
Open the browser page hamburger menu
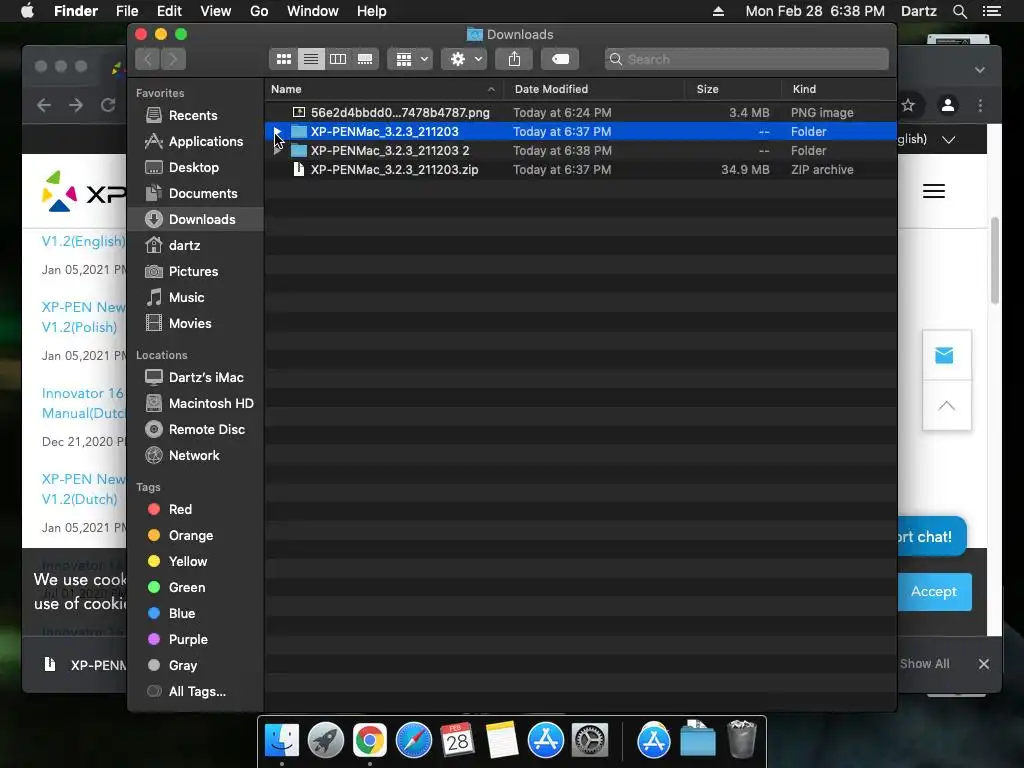point(934,191)
